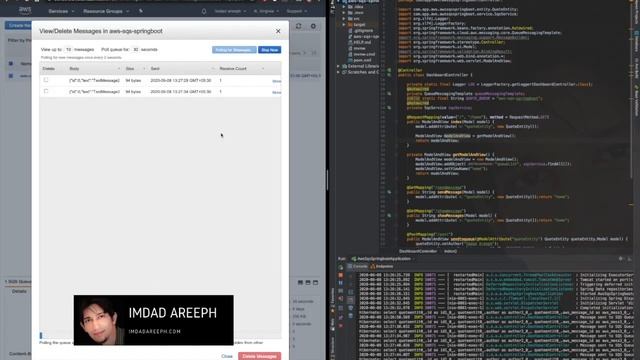Image resolution: width=640 pixels, height=360 pixels.
Task: Sort messages by the Size column
Action: tap(135, 69)
